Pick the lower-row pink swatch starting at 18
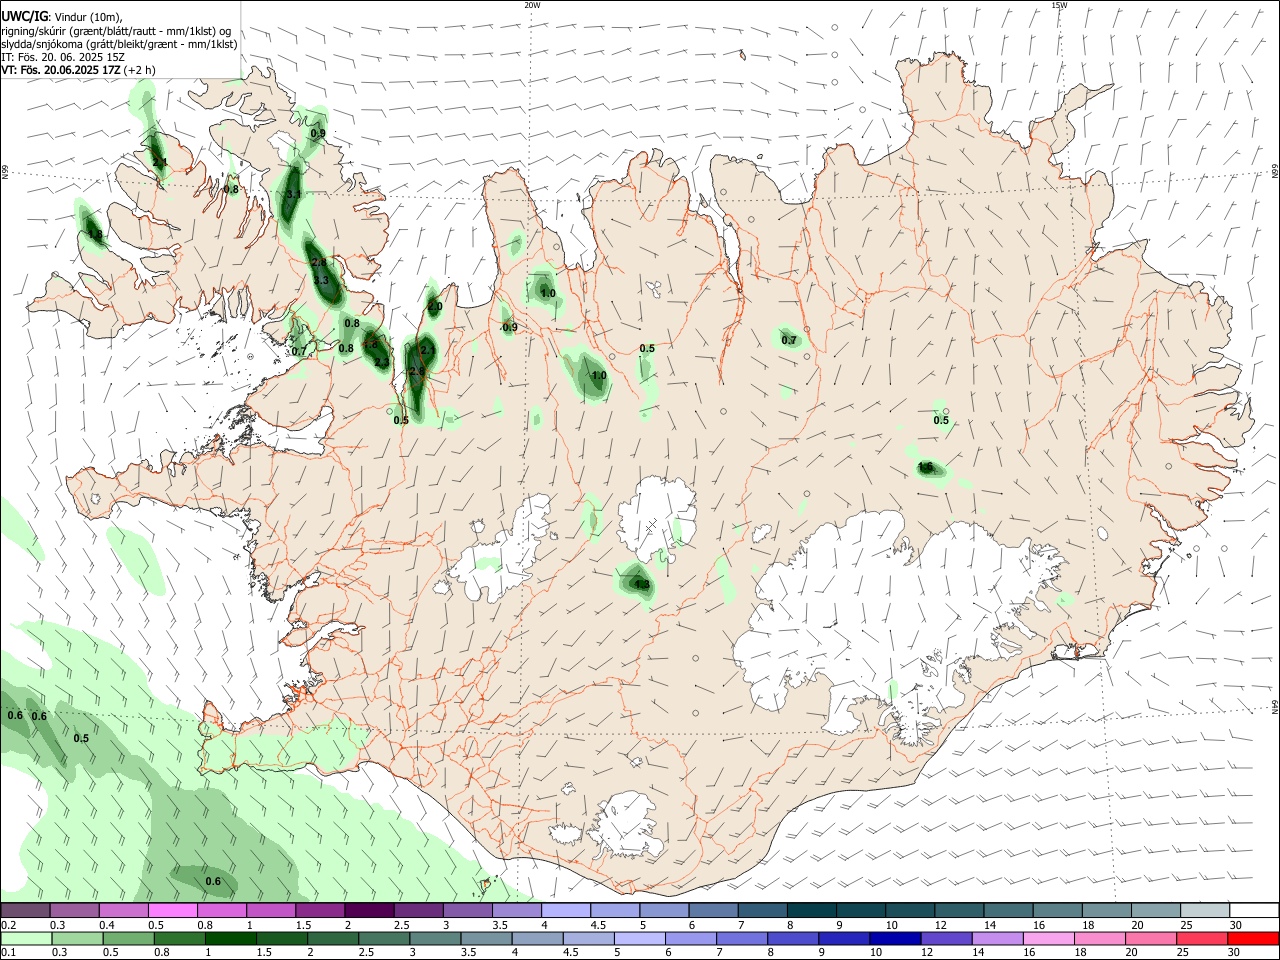Screen dimensions: 1280x960 pyautogui.click(x=1099, y=938)
